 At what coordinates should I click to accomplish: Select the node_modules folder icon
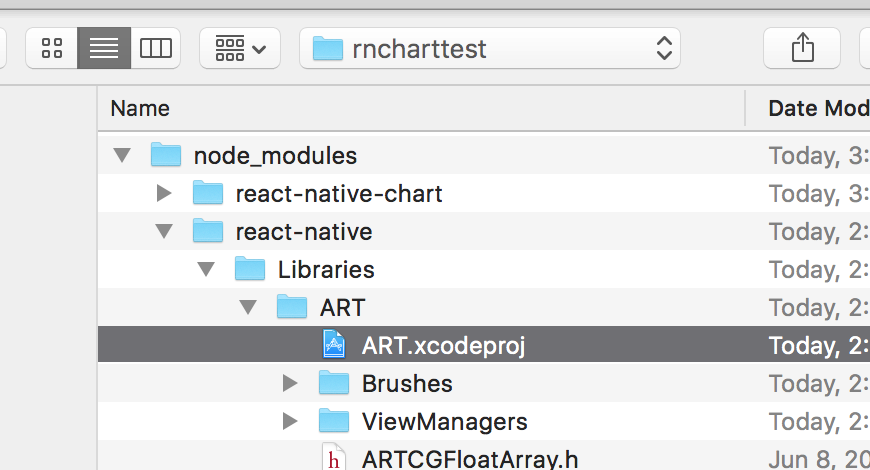pyautogui.click(x=166, y=155)
